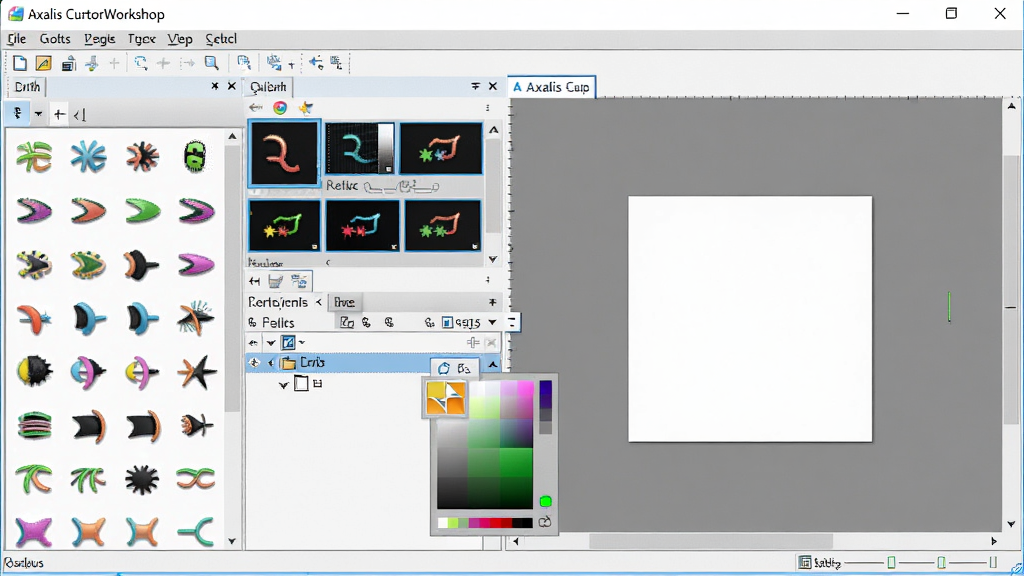This screenshot has height=576, width=1024.
Task: Open the black dropdown arrow after numeric field
Action: click(x=492, y=322)
